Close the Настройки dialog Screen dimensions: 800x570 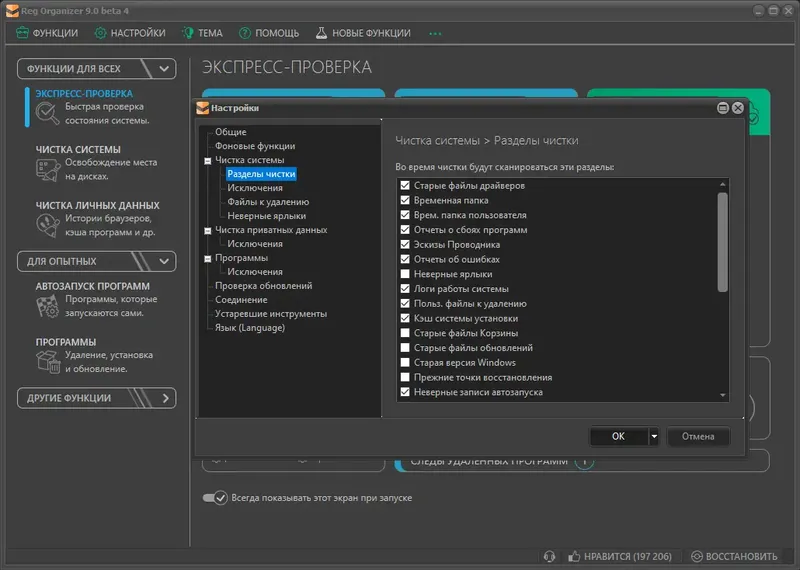[x=738, y=108]
